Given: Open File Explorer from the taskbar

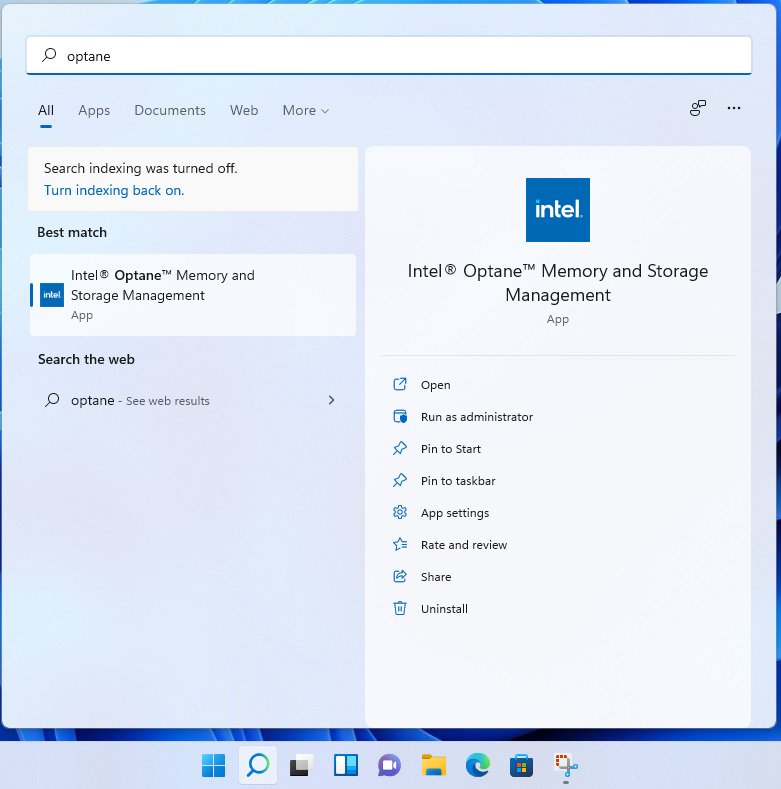Looking at the screenshot, I should 433,766.
